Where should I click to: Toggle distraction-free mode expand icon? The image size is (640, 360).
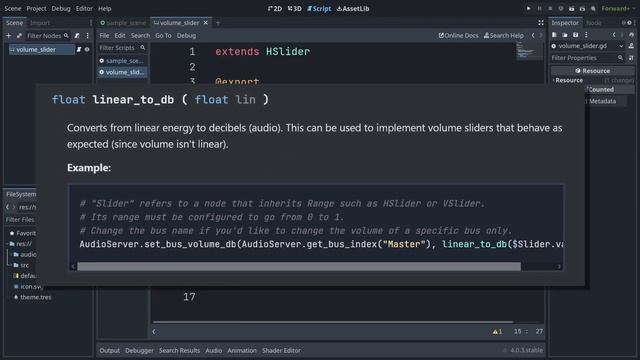540,23
